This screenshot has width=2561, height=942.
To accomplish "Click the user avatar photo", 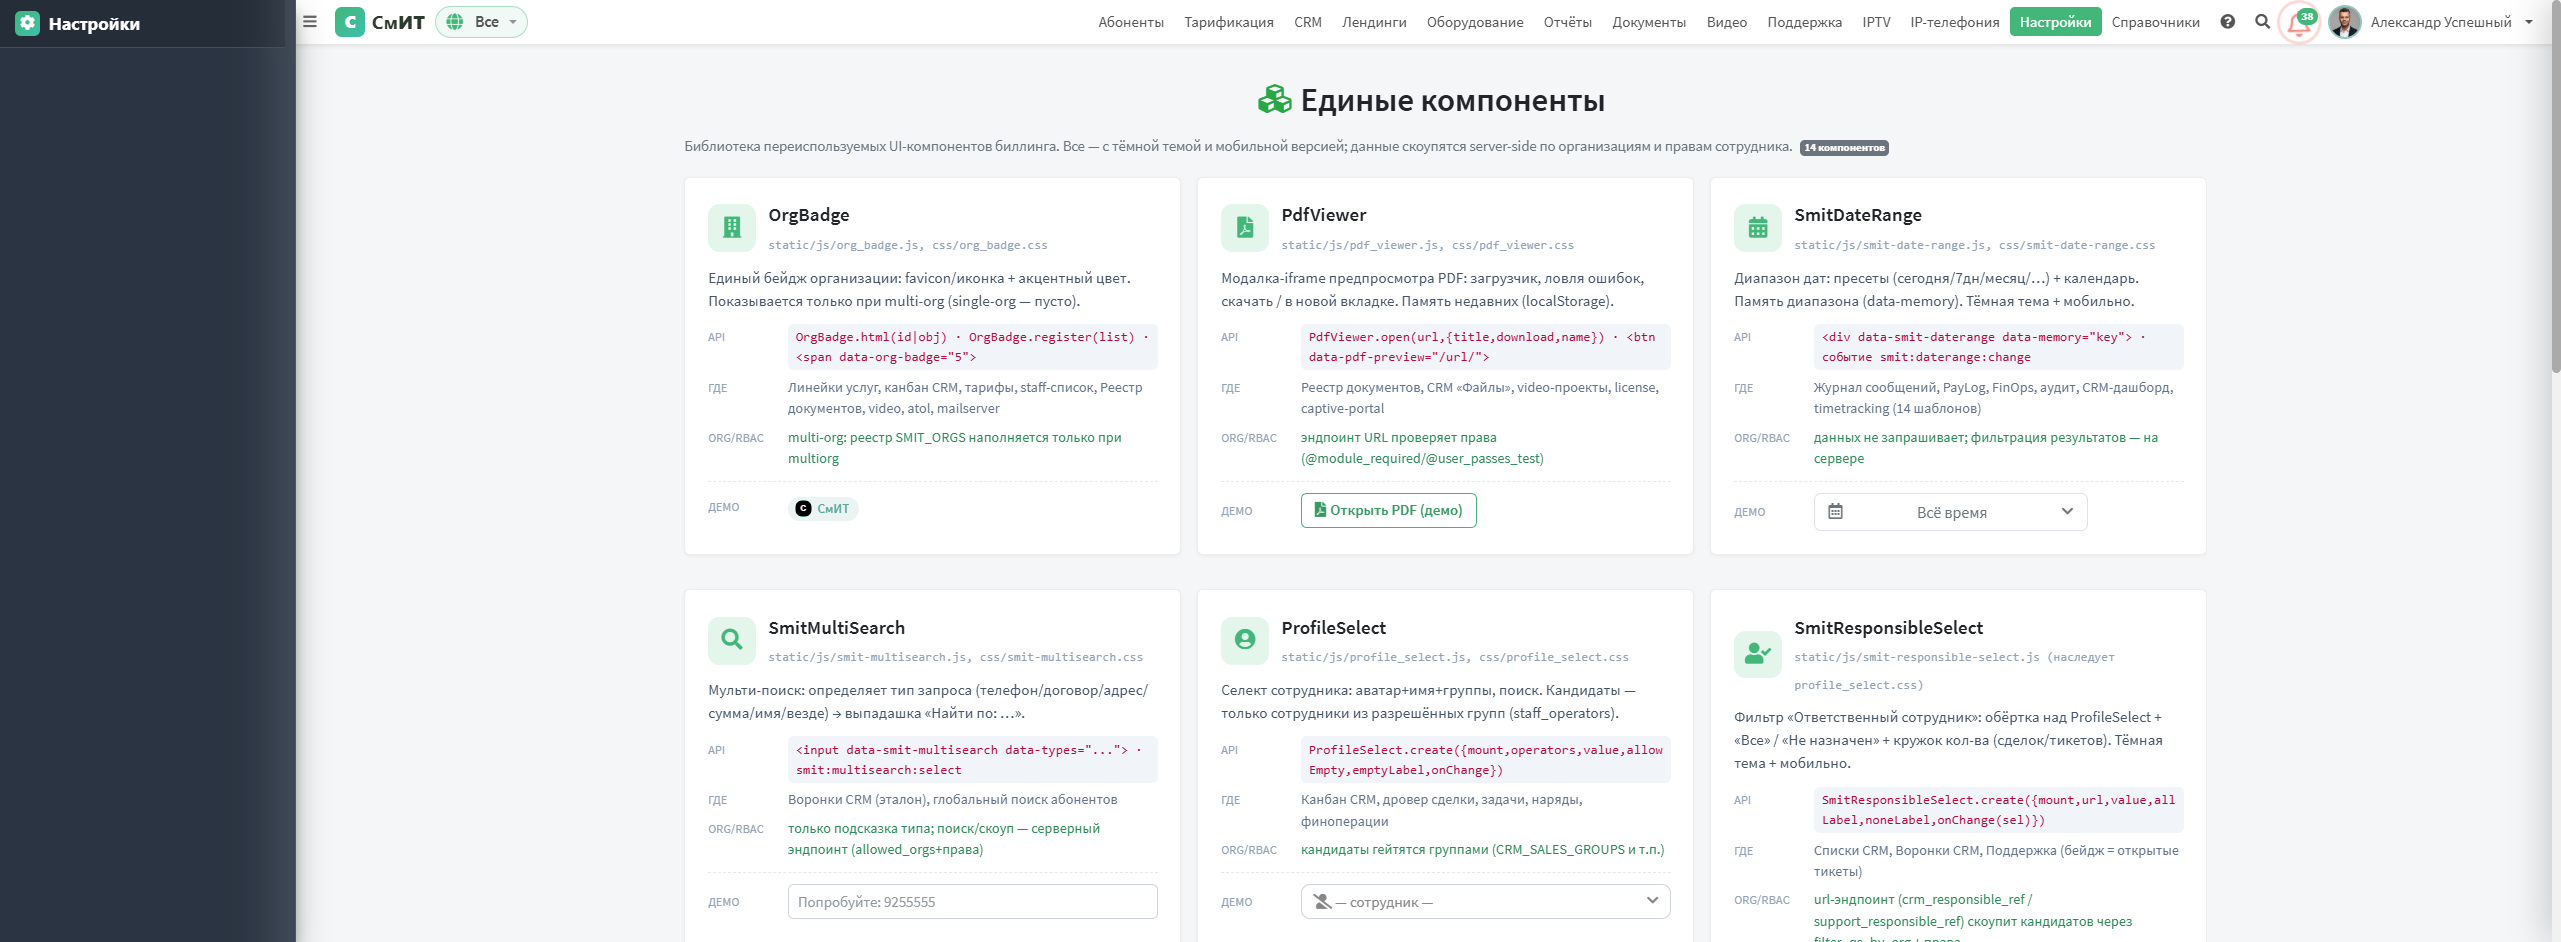I will (x=2344, y=22).
